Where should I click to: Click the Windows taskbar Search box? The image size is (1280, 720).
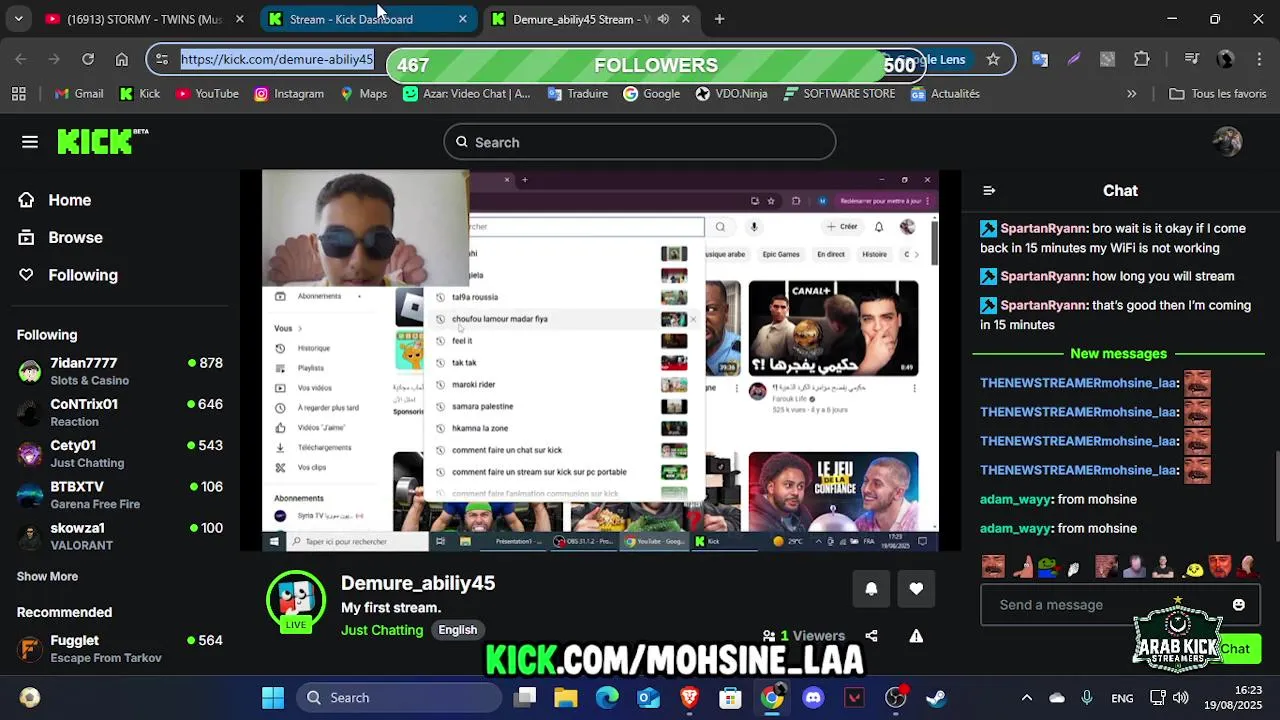click(398, 698)
